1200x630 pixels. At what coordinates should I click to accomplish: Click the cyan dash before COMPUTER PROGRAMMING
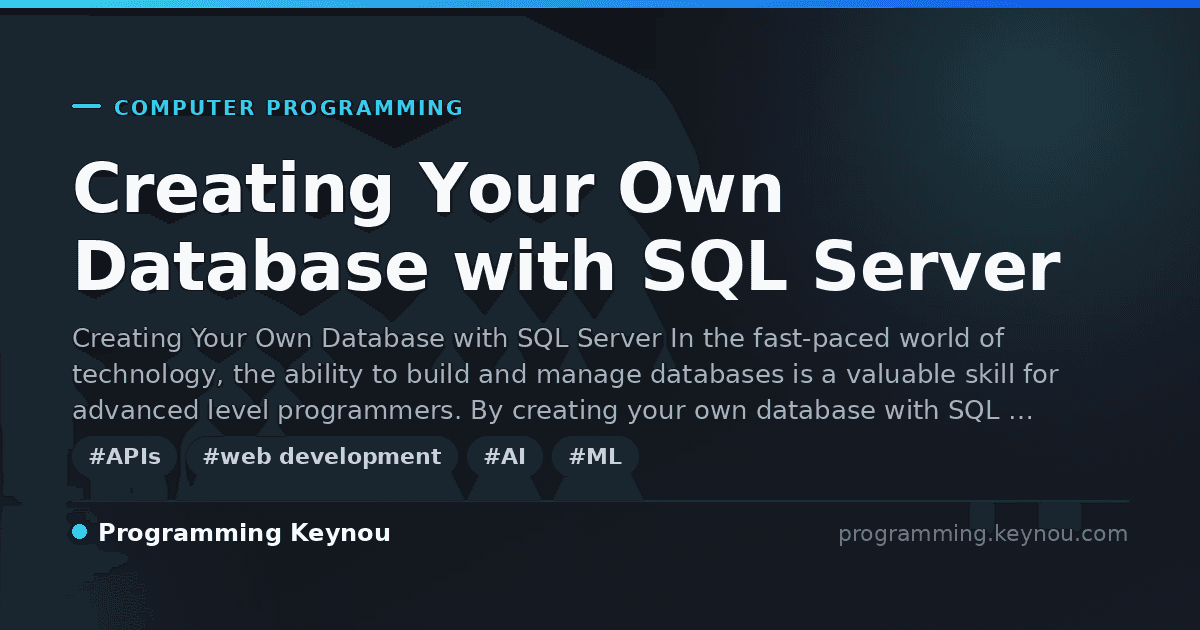pyautogui.click(x=87, y=106)
